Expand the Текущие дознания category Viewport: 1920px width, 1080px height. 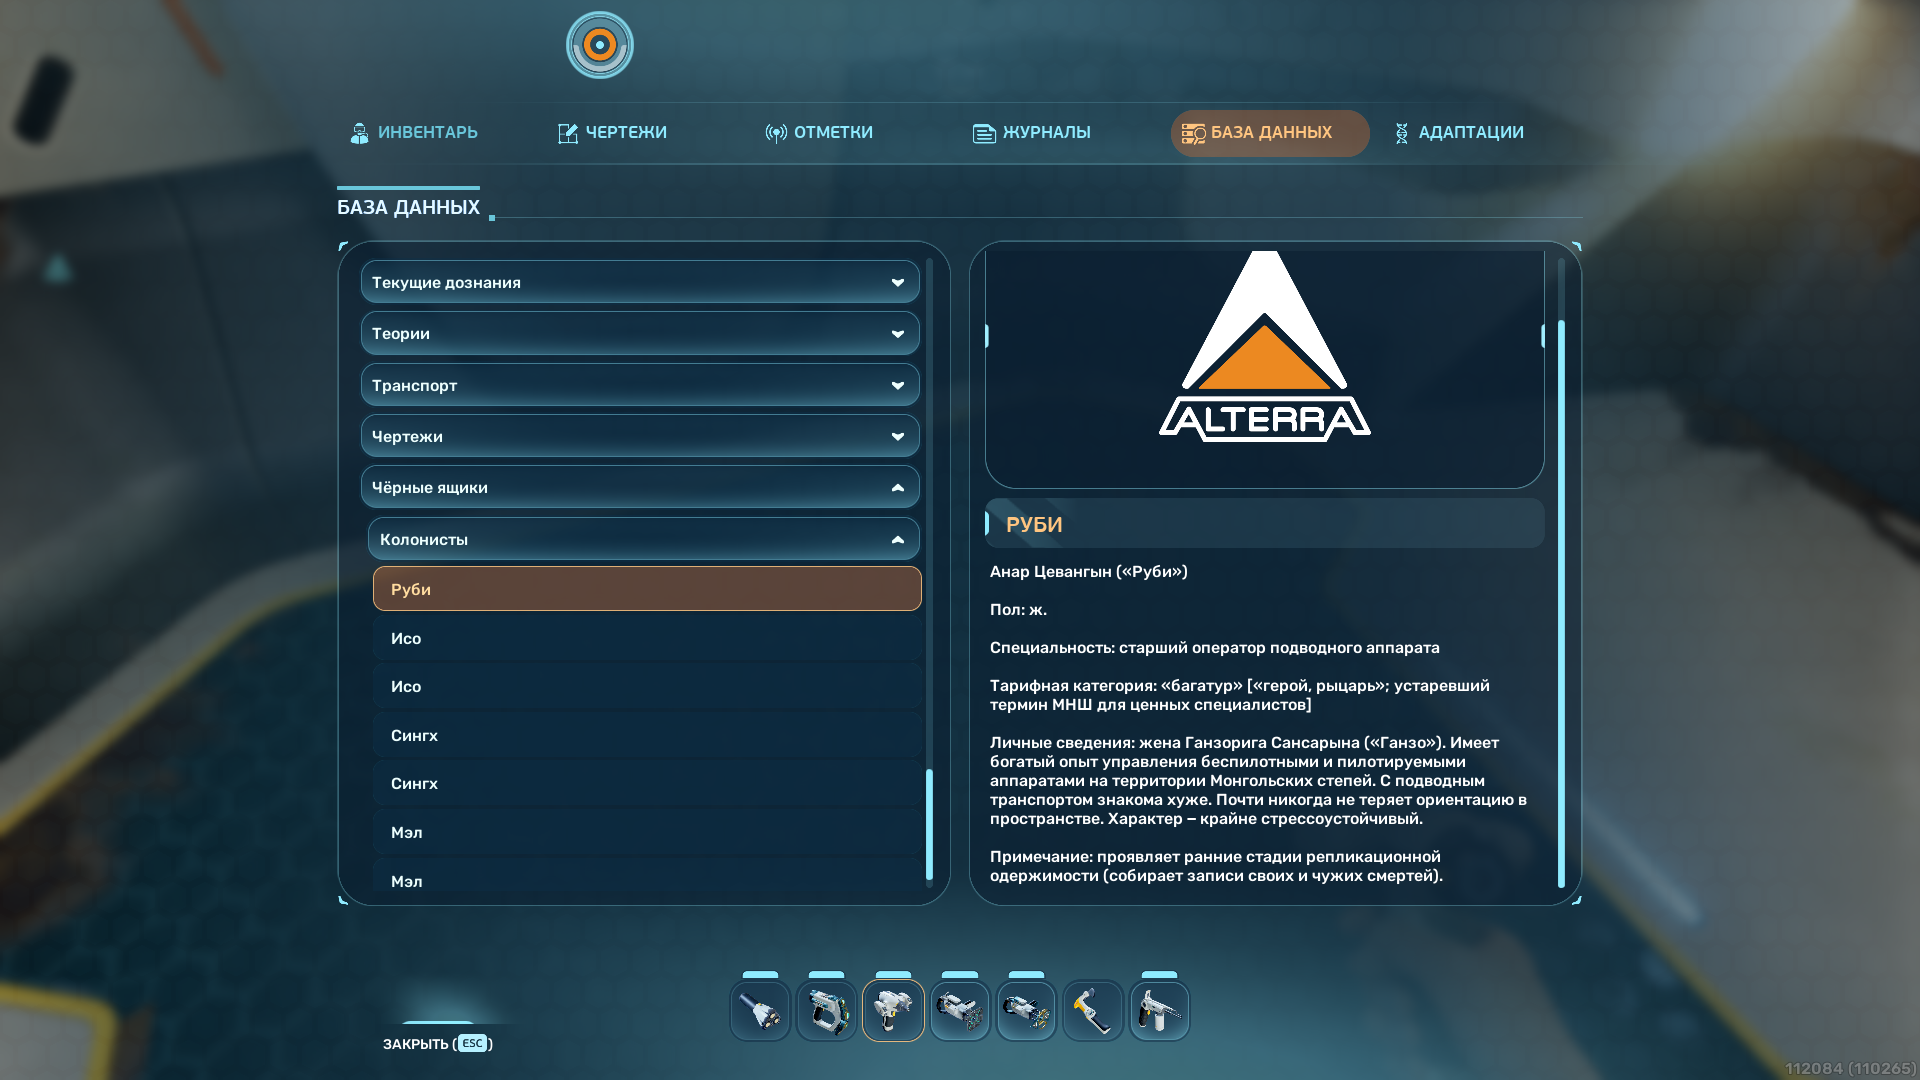tap(640, 282)
